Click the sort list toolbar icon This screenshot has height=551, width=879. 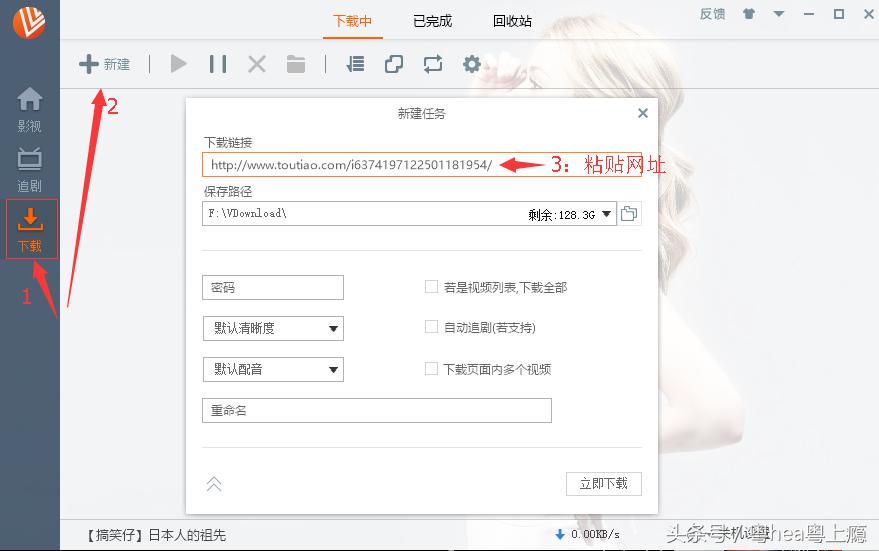[355, 64]
